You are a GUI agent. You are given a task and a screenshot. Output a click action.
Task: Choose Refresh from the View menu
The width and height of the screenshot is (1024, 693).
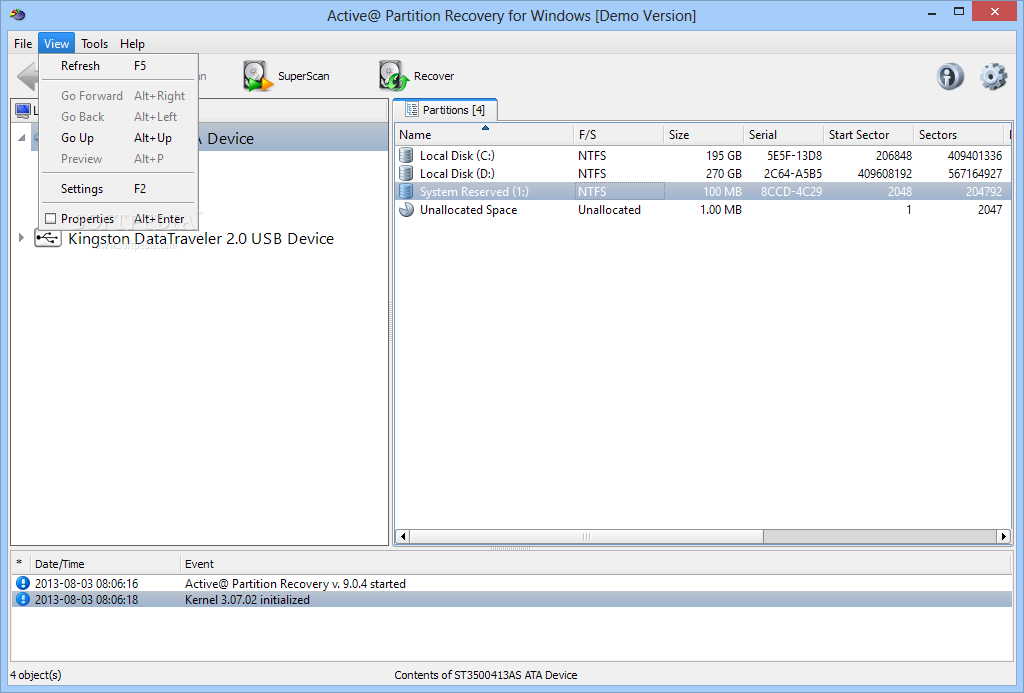(119, 66)
